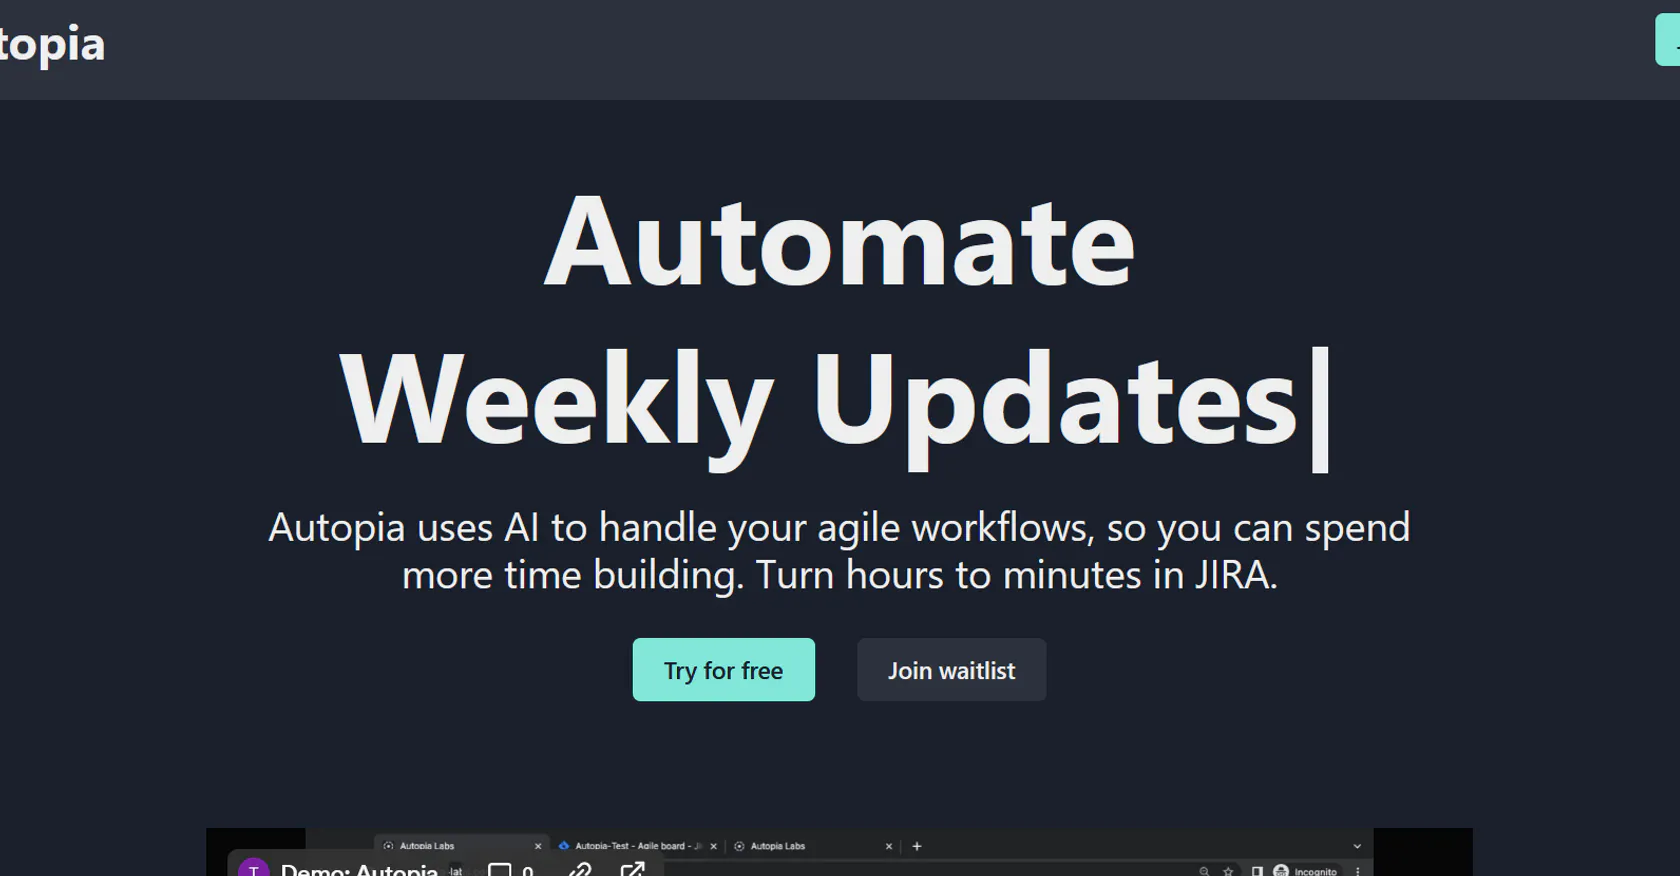Open the 'Demo: Autopia' video title
The width and height of the screenshot is (1680, 876).
coord(359,869)
